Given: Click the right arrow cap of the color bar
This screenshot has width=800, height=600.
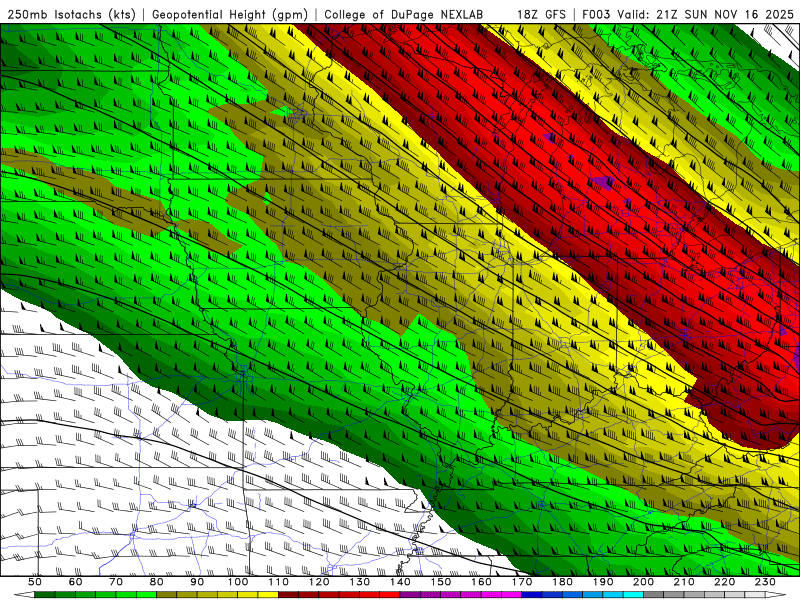Looking at the screenshot, I should point(776,595).
